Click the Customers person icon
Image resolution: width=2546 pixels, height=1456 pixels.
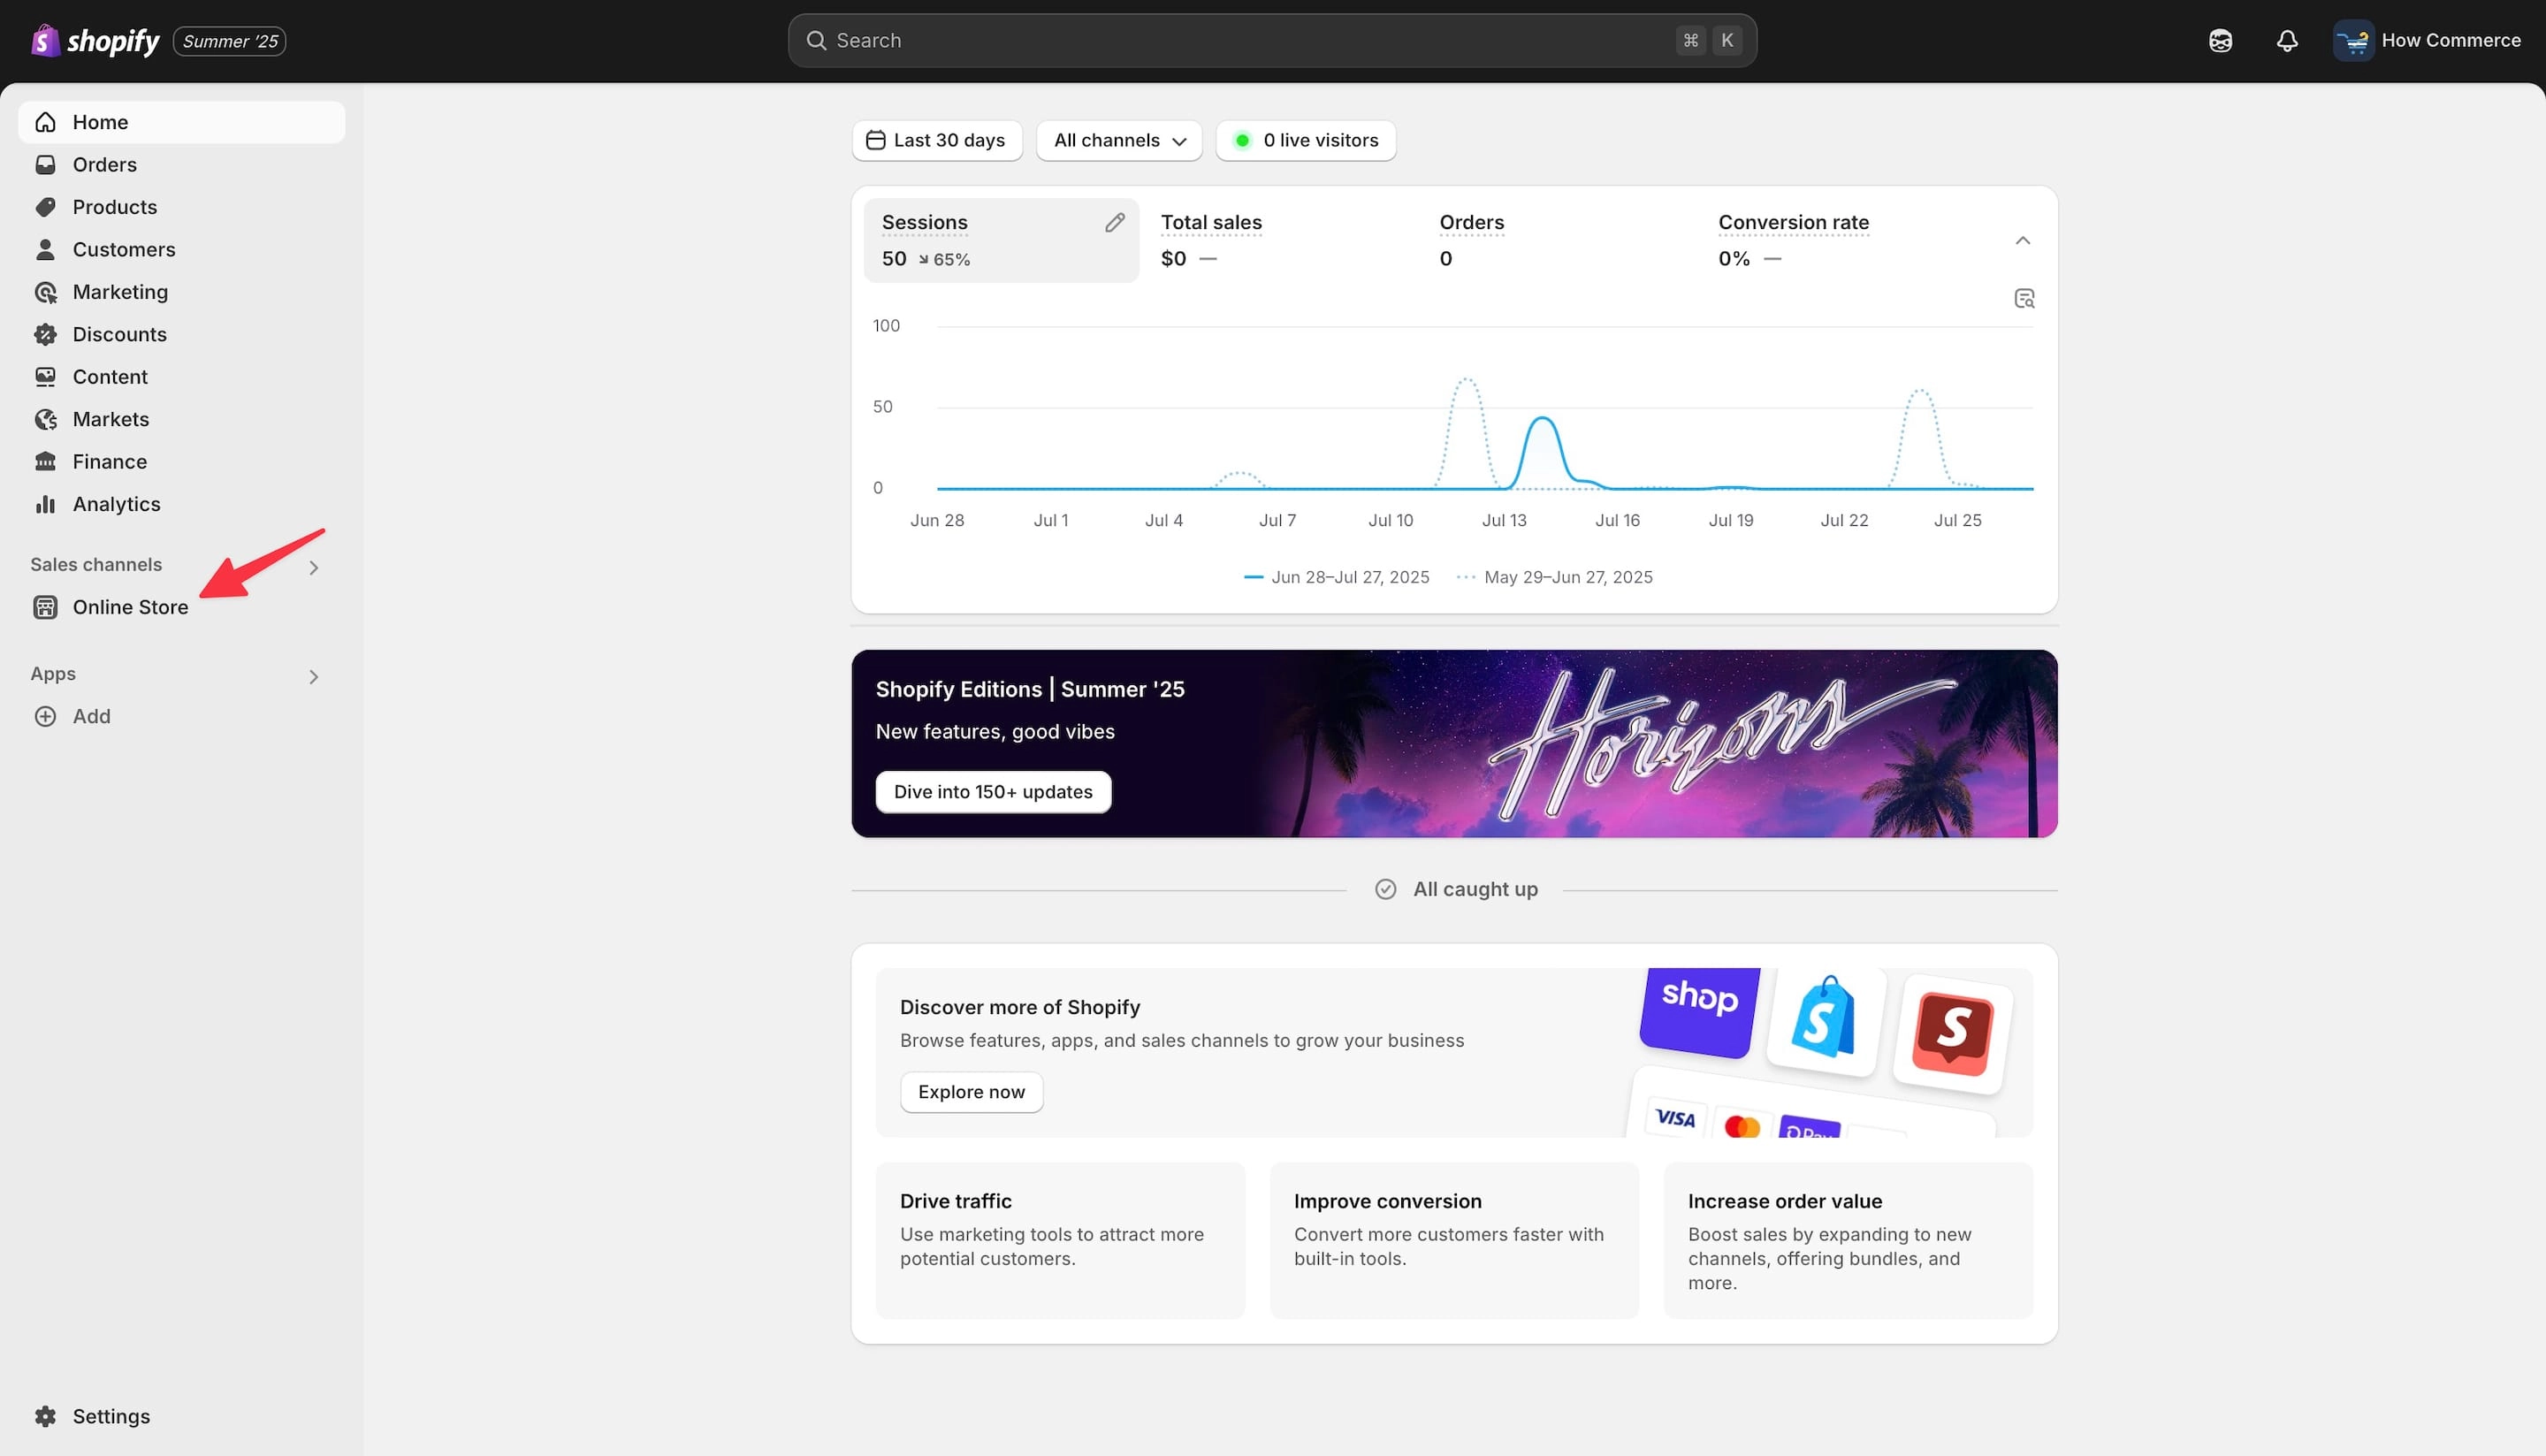click(x=45, y=250)
